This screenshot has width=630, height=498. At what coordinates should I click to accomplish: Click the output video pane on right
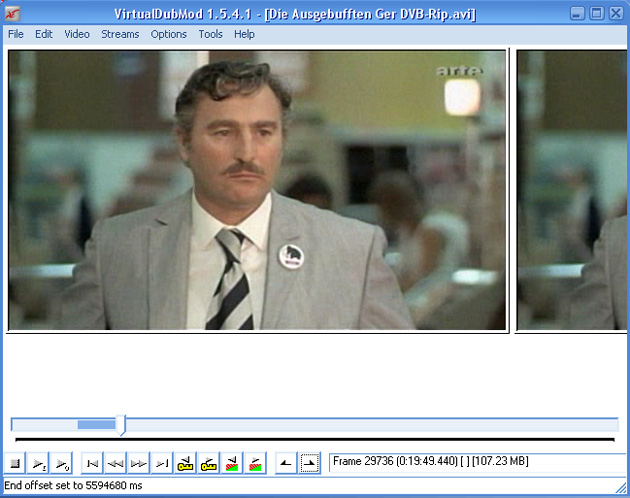pyautogui.click(x=572, y=190)
